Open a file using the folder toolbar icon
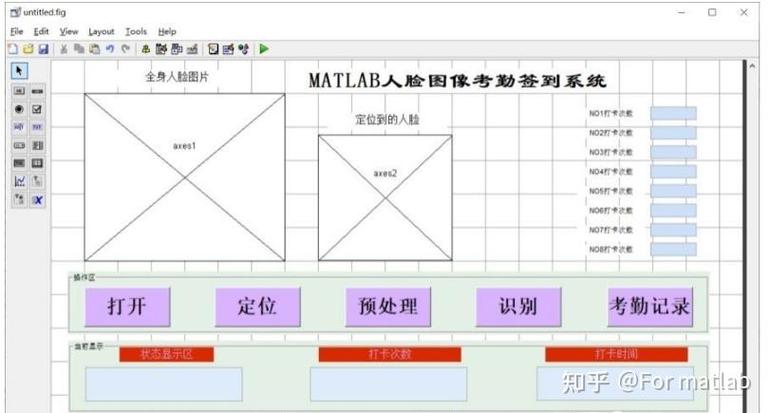The image size is (771, 413). pyautogui.click(x=29, y=49)
